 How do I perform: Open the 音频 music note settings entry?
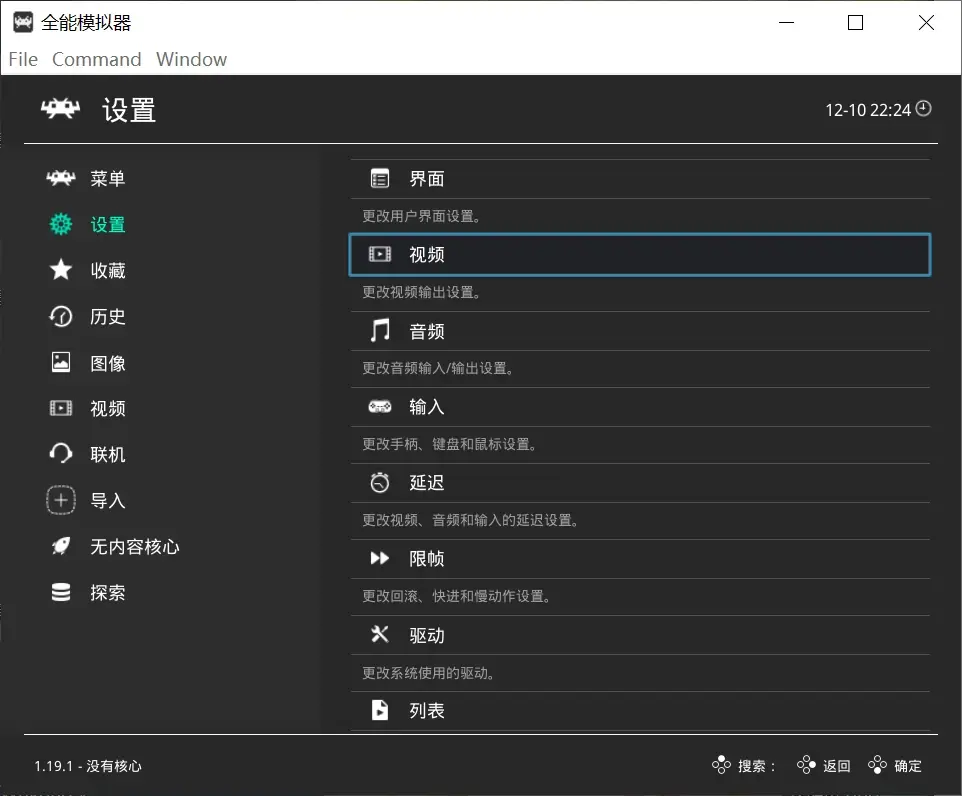pyautogui.click(x=640, y=331)
